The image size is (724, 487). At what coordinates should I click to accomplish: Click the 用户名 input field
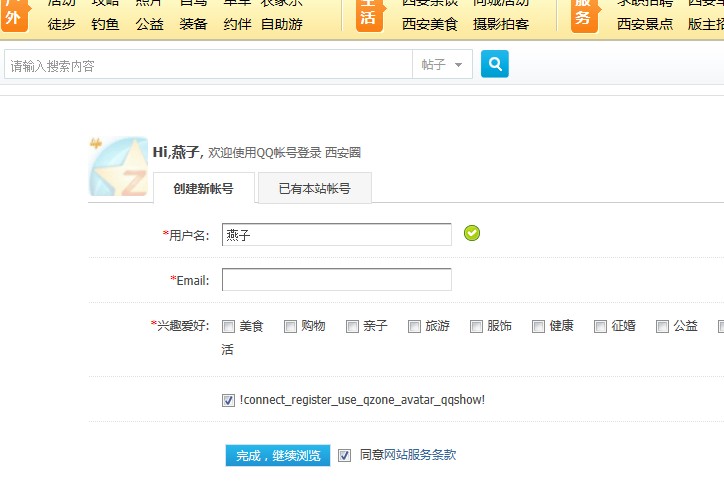click(337, 234)
